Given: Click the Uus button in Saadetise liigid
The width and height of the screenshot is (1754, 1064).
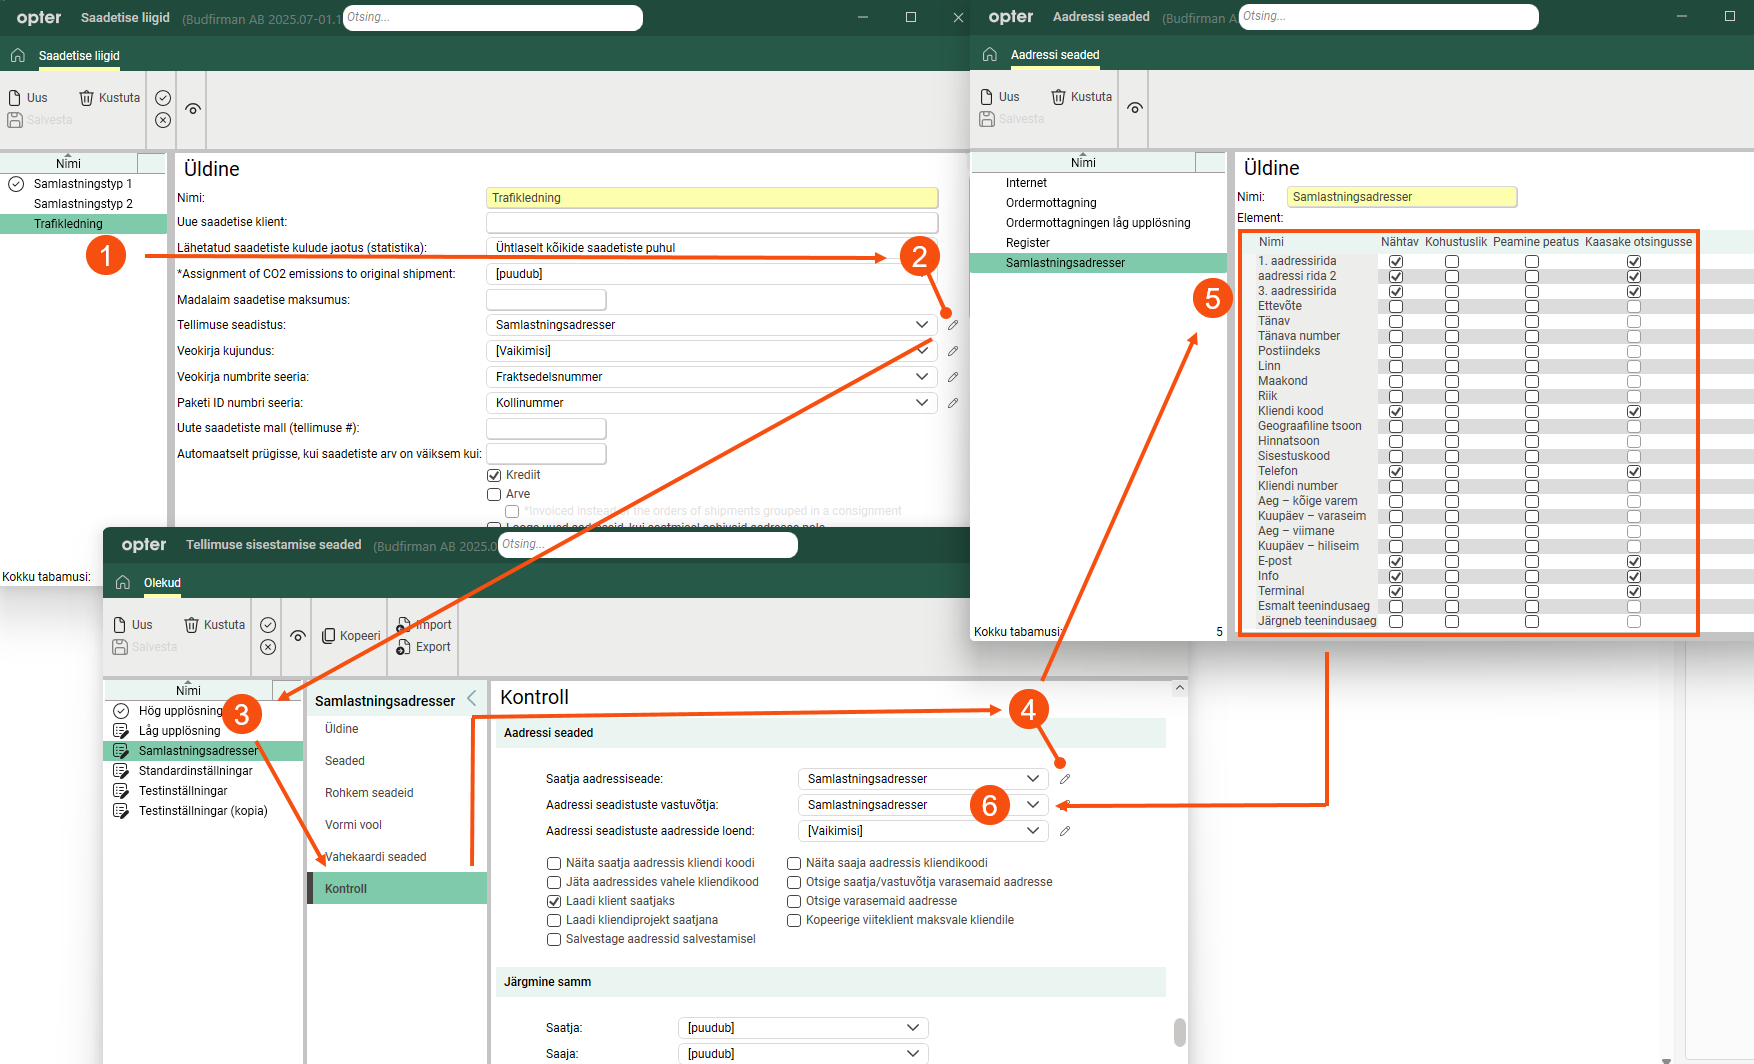Looking at the screenshot, I should click(28, 98).
